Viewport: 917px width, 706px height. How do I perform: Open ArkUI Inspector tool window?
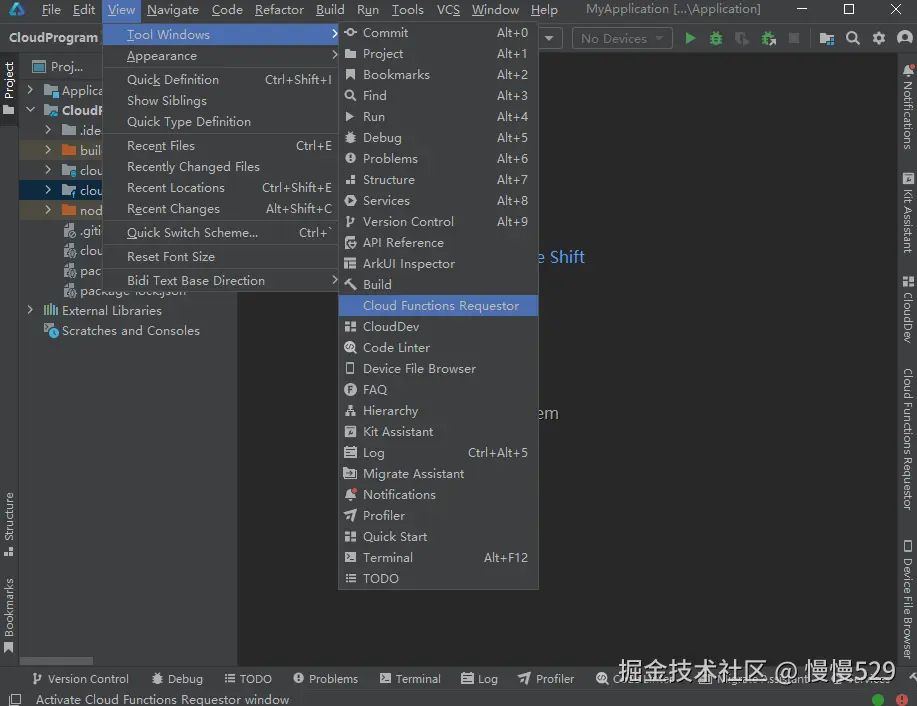(438, 264)
